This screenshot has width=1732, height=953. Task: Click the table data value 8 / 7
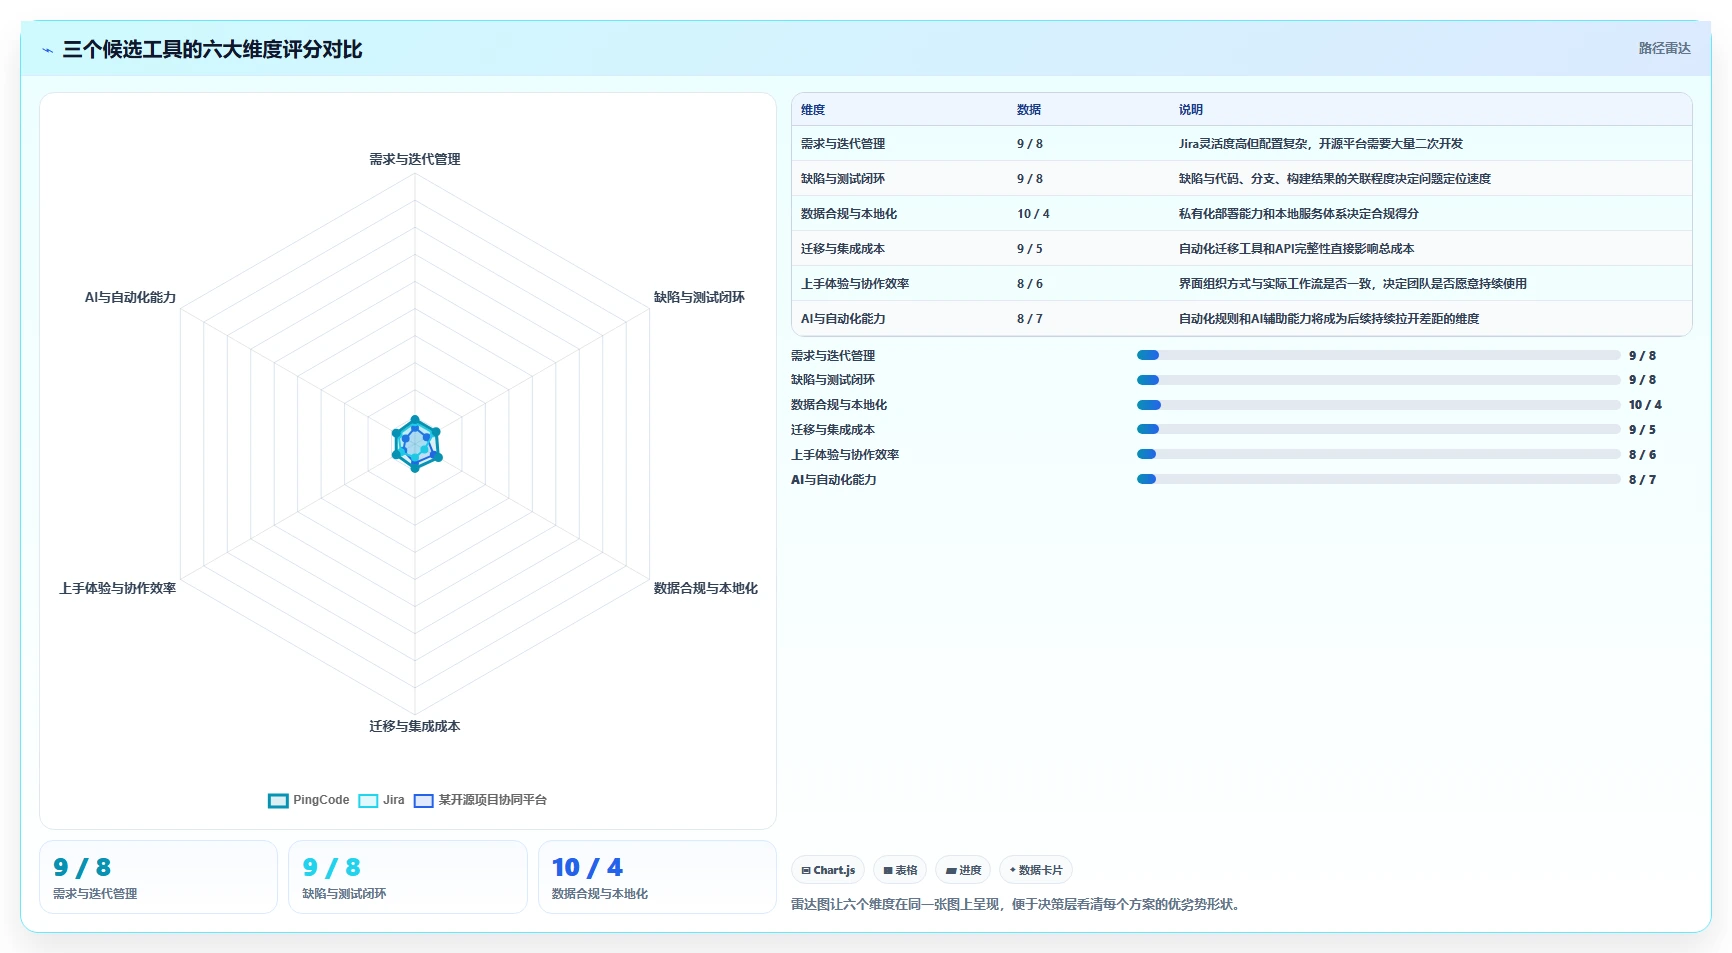[1030, 319]
